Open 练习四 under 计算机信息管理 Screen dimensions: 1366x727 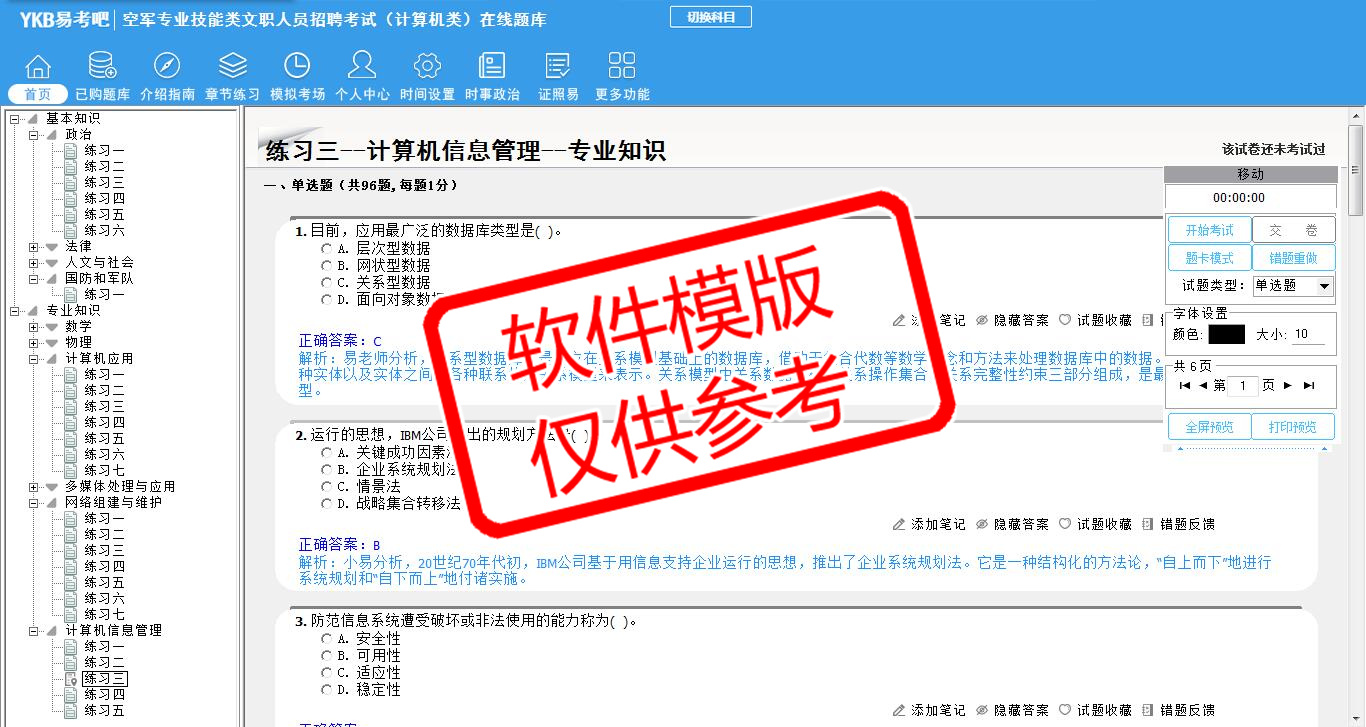(104, 694)
